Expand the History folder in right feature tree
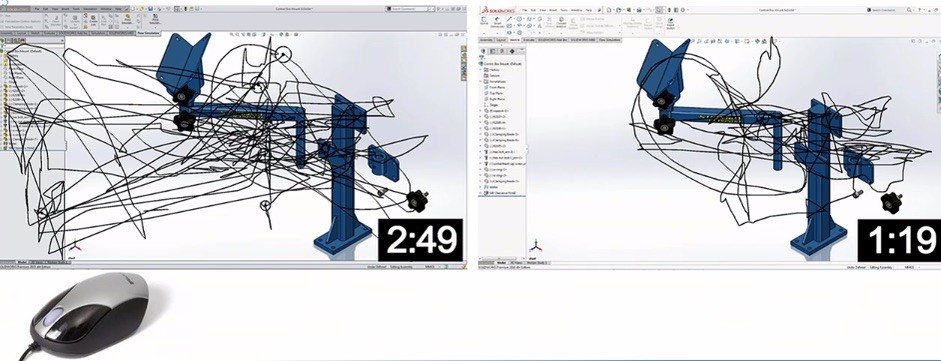Viewport: 941px width, 361px height. pos(480,70)
